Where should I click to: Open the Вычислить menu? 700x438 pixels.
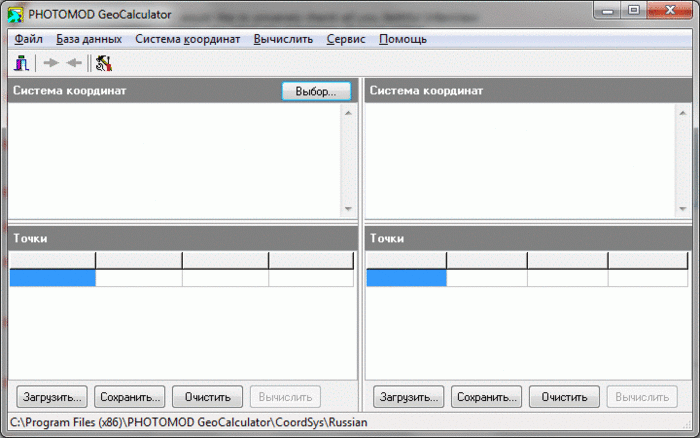click(283, 39)
